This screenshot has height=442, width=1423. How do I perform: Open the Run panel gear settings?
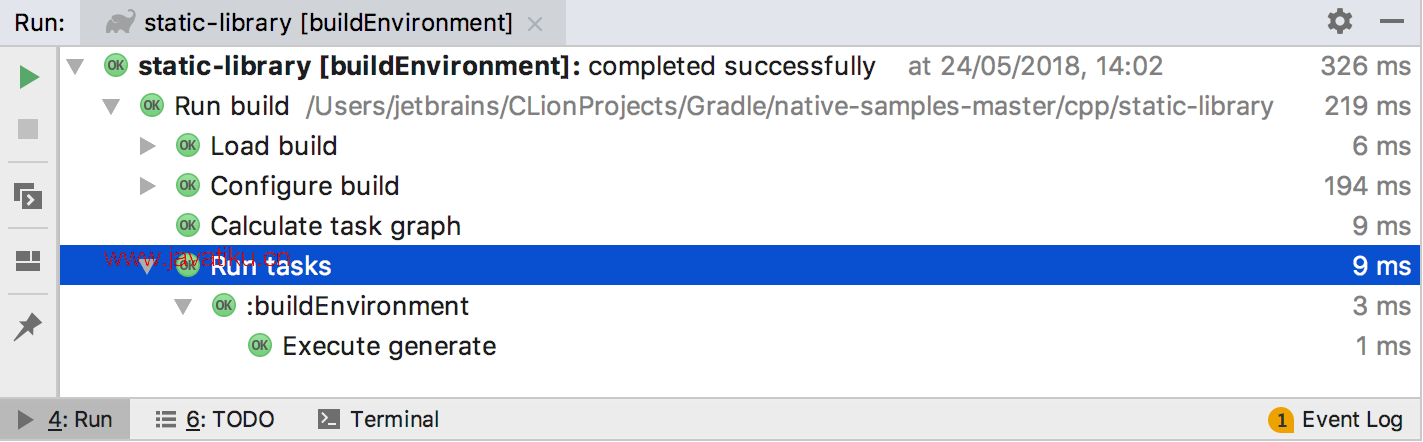(x=1340, y=21)
